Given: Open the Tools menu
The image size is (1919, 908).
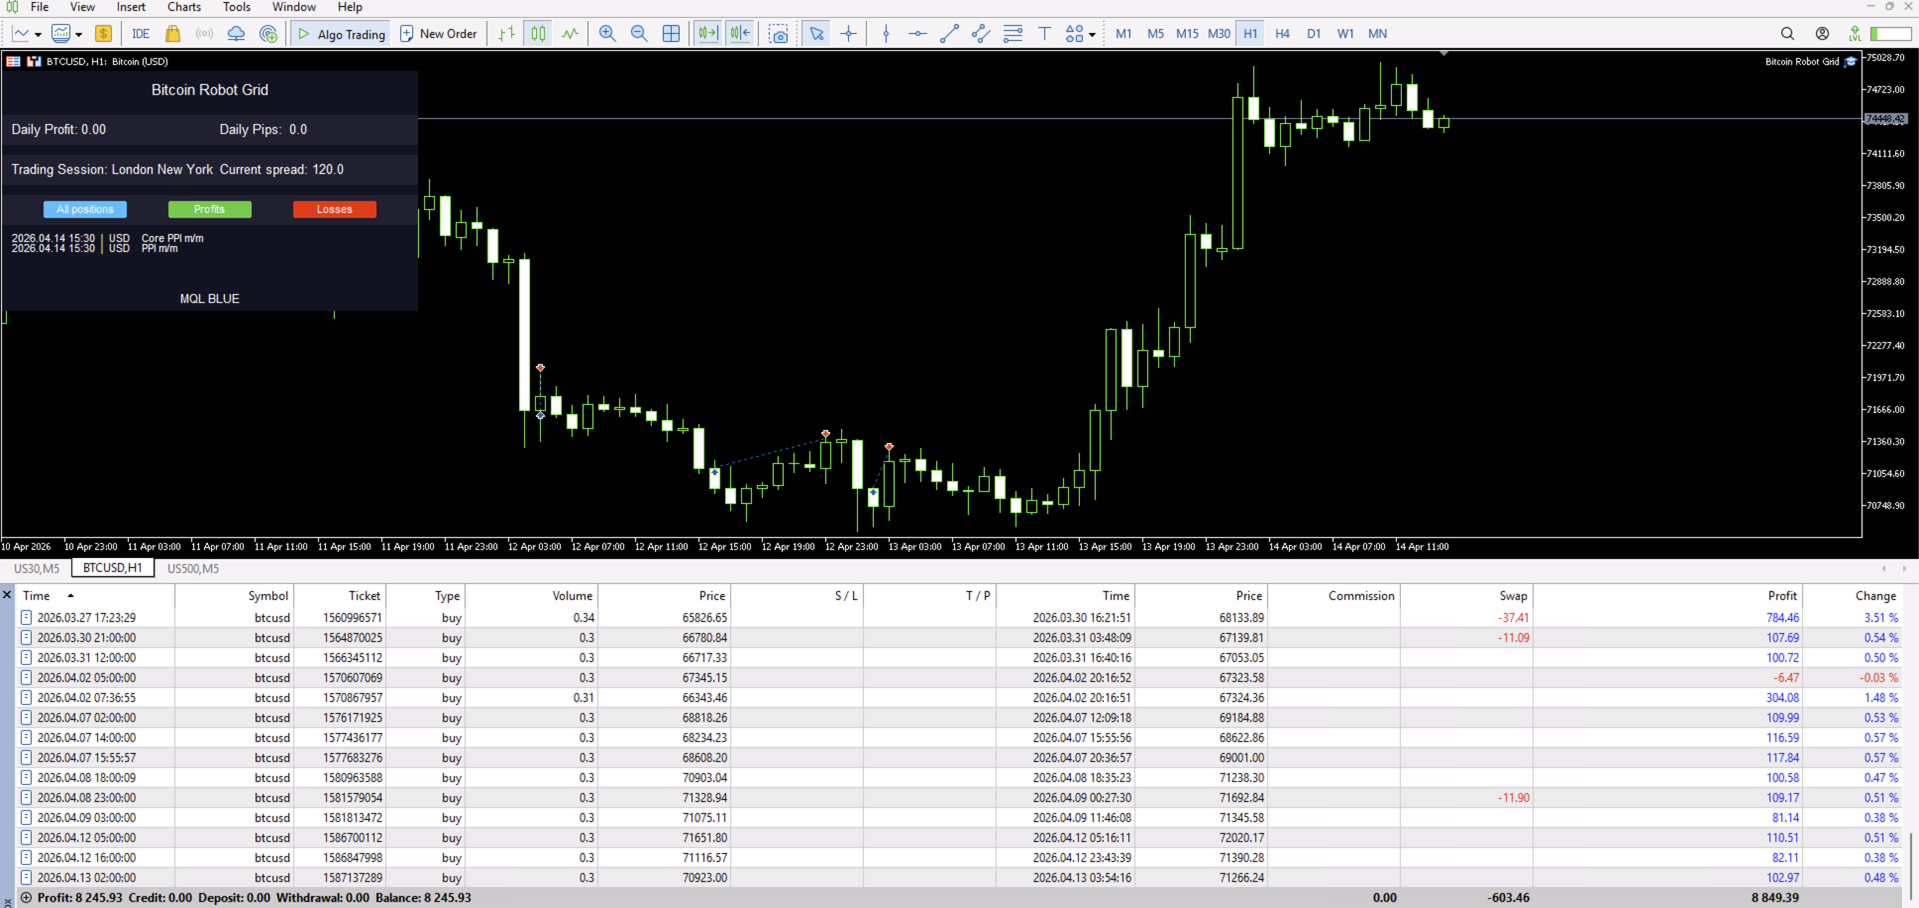Looking at the screenshot, I should (x=236, y=7).
